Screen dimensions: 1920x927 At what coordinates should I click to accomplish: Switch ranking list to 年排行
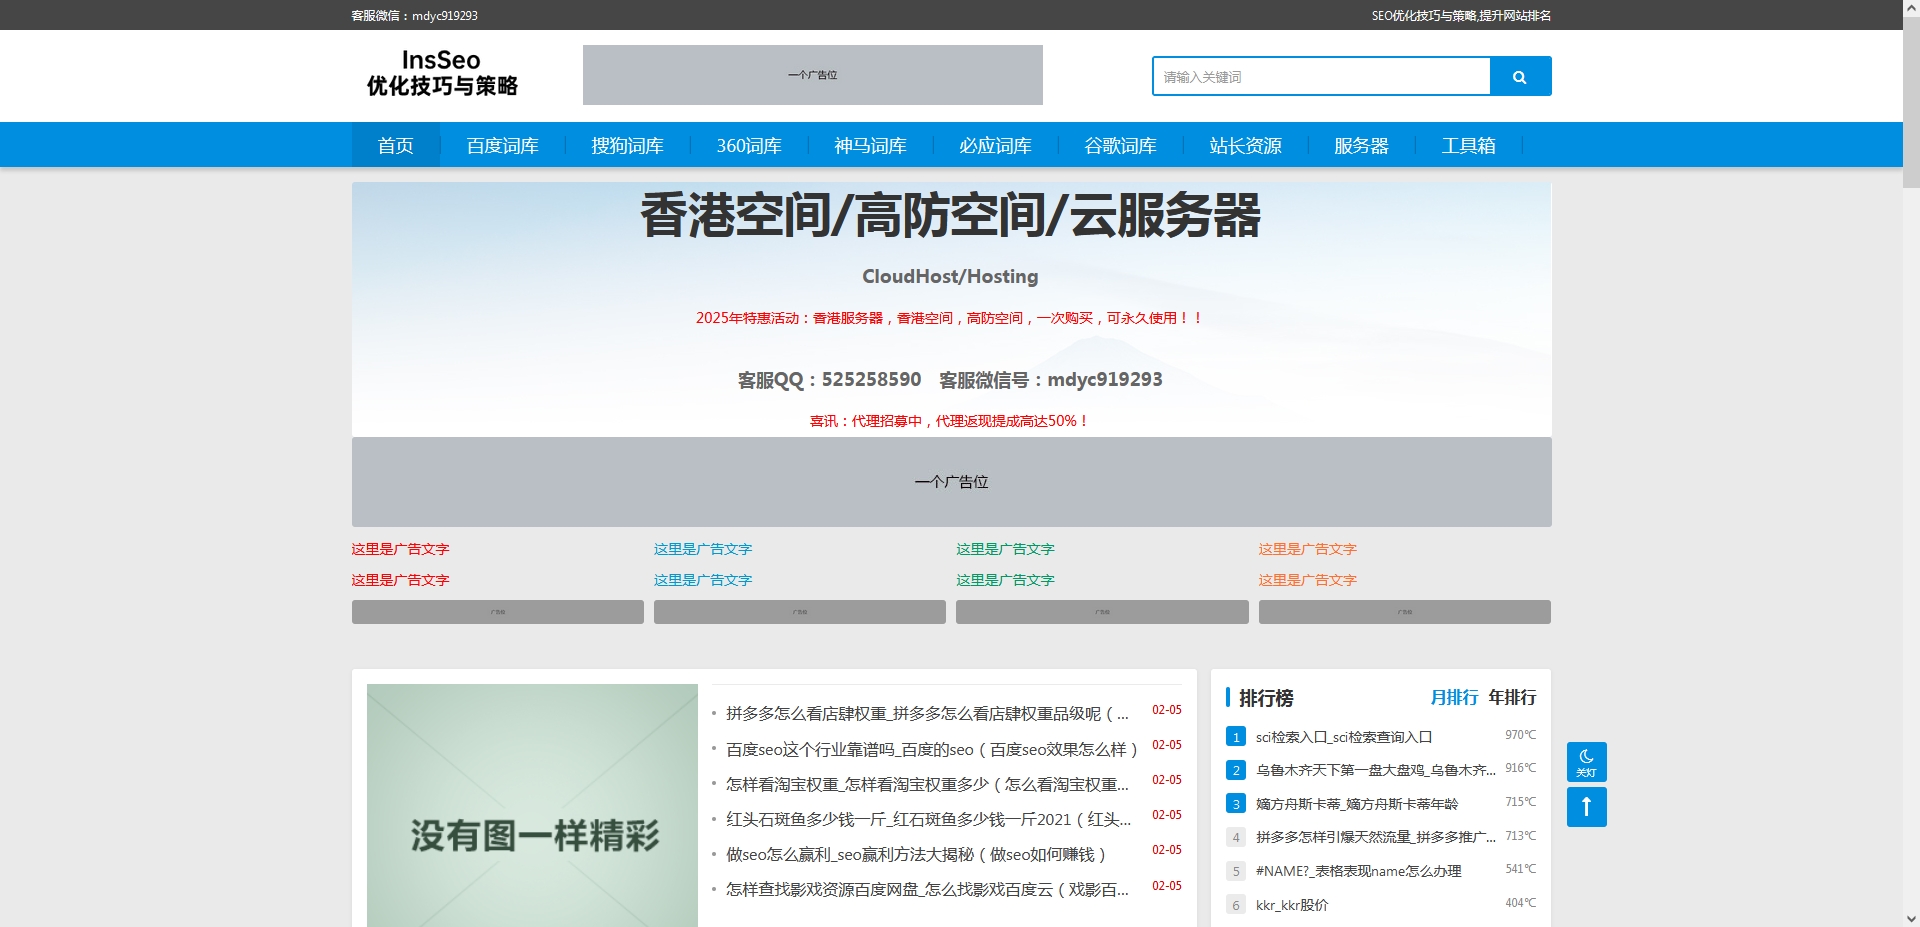tap(1511, 697)
